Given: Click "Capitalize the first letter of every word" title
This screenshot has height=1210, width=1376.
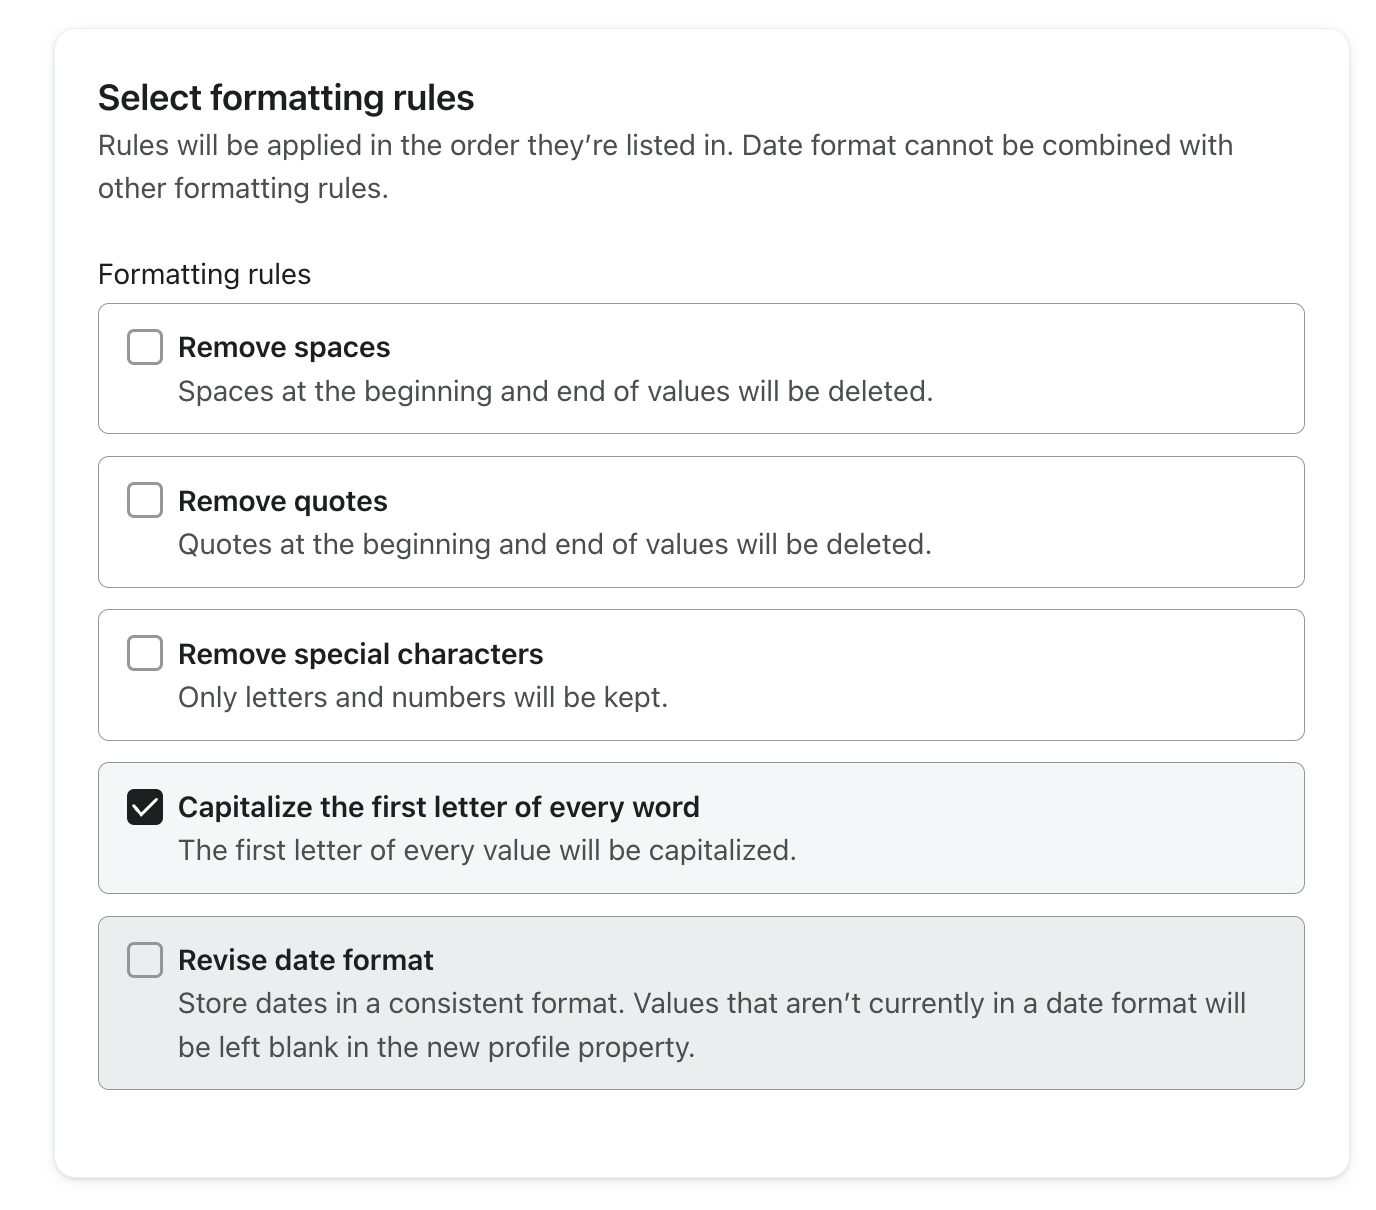Looking at the screenshot, I should click(x=438, y=807).
